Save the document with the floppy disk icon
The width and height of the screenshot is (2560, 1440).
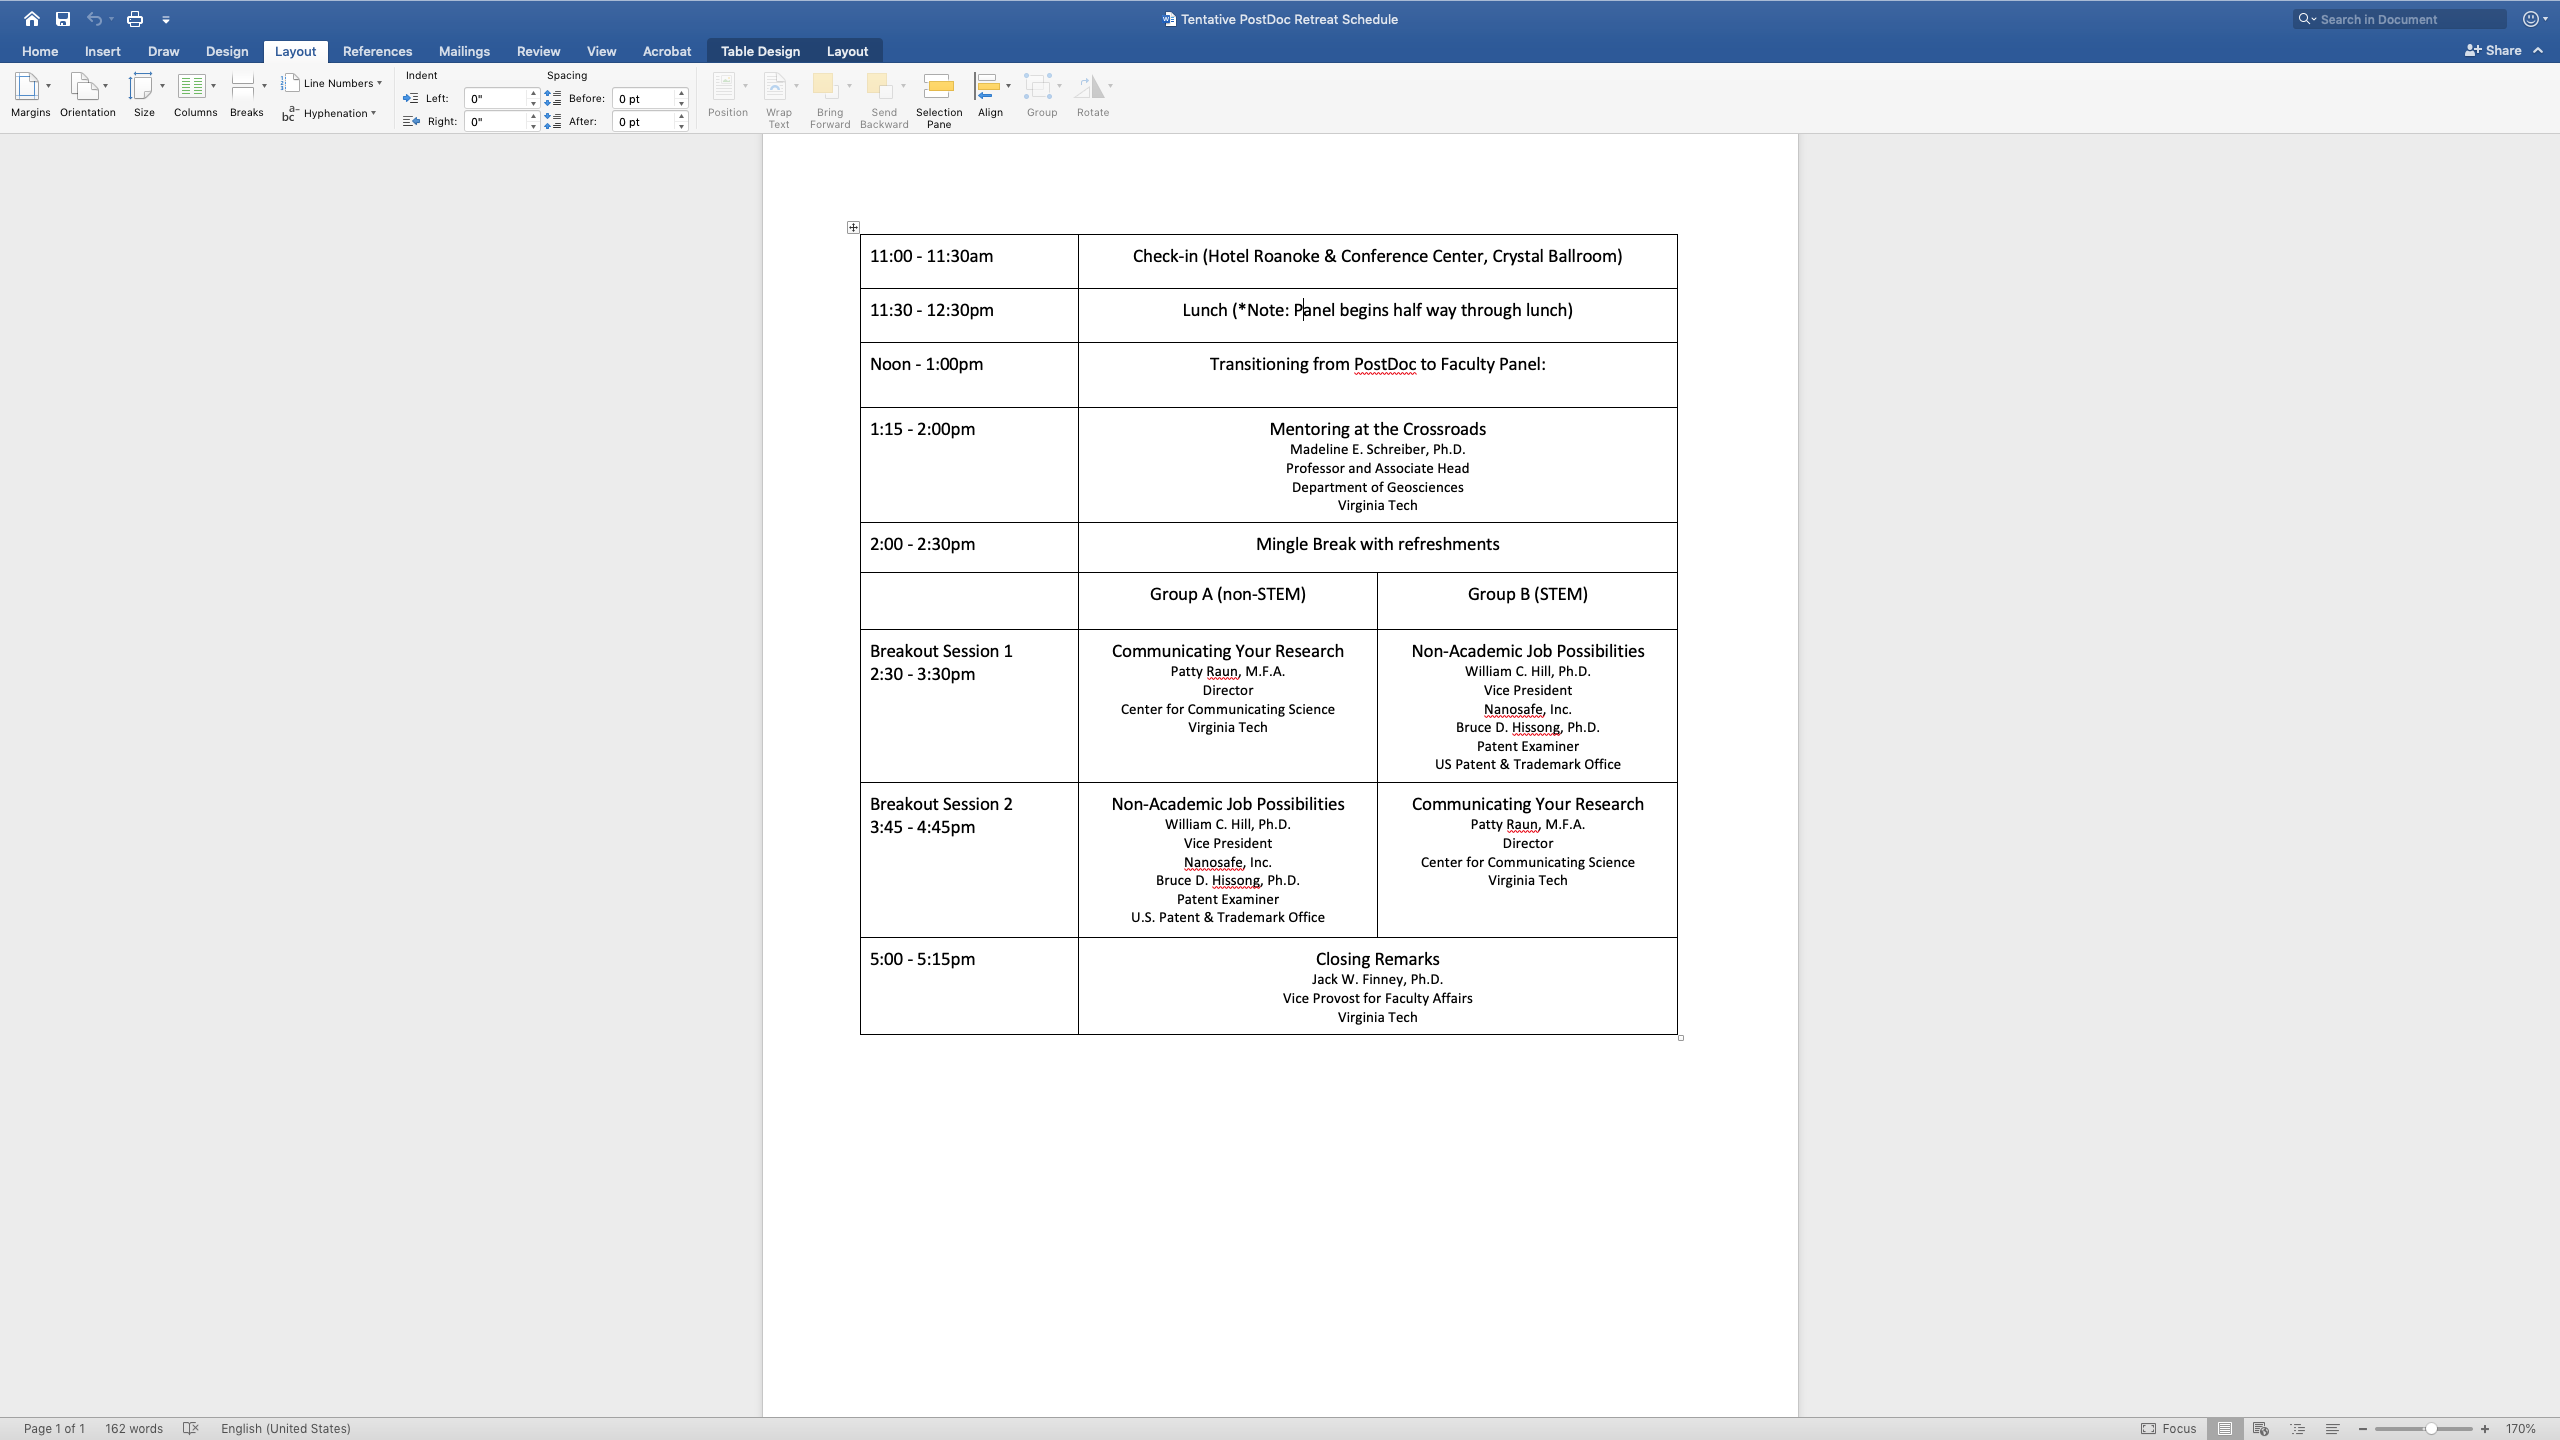[x=63, y=19]
